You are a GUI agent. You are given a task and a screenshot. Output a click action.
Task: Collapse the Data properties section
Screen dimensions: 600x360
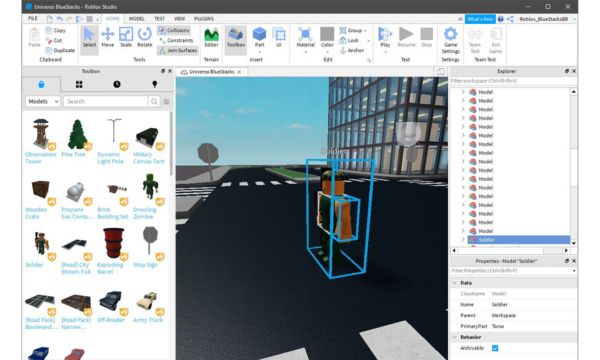click(455, 283)
